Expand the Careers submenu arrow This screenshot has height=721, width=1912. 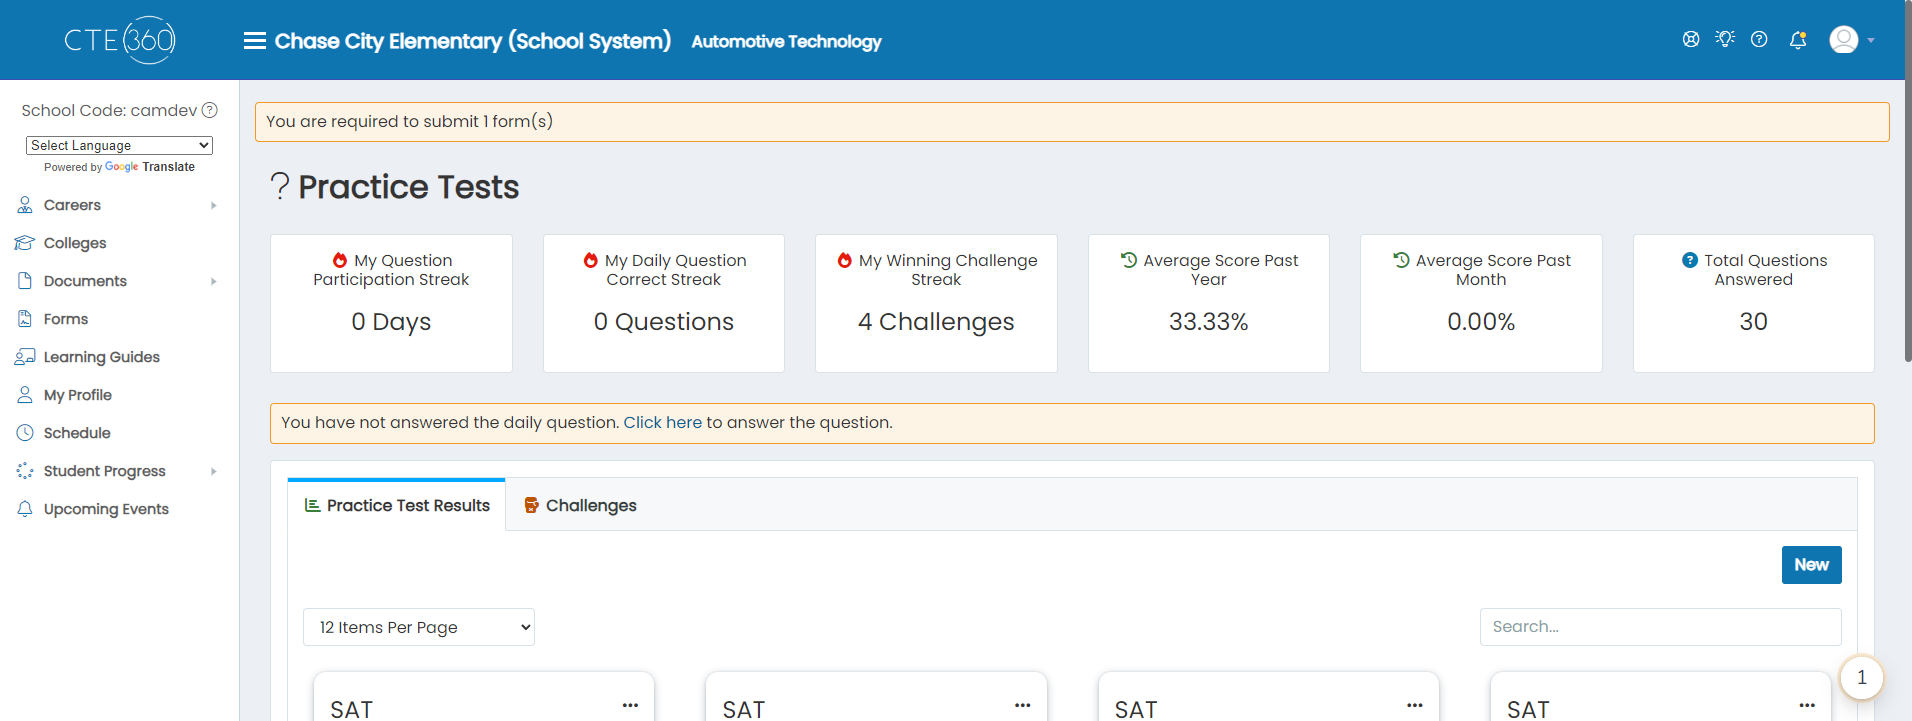214,206
